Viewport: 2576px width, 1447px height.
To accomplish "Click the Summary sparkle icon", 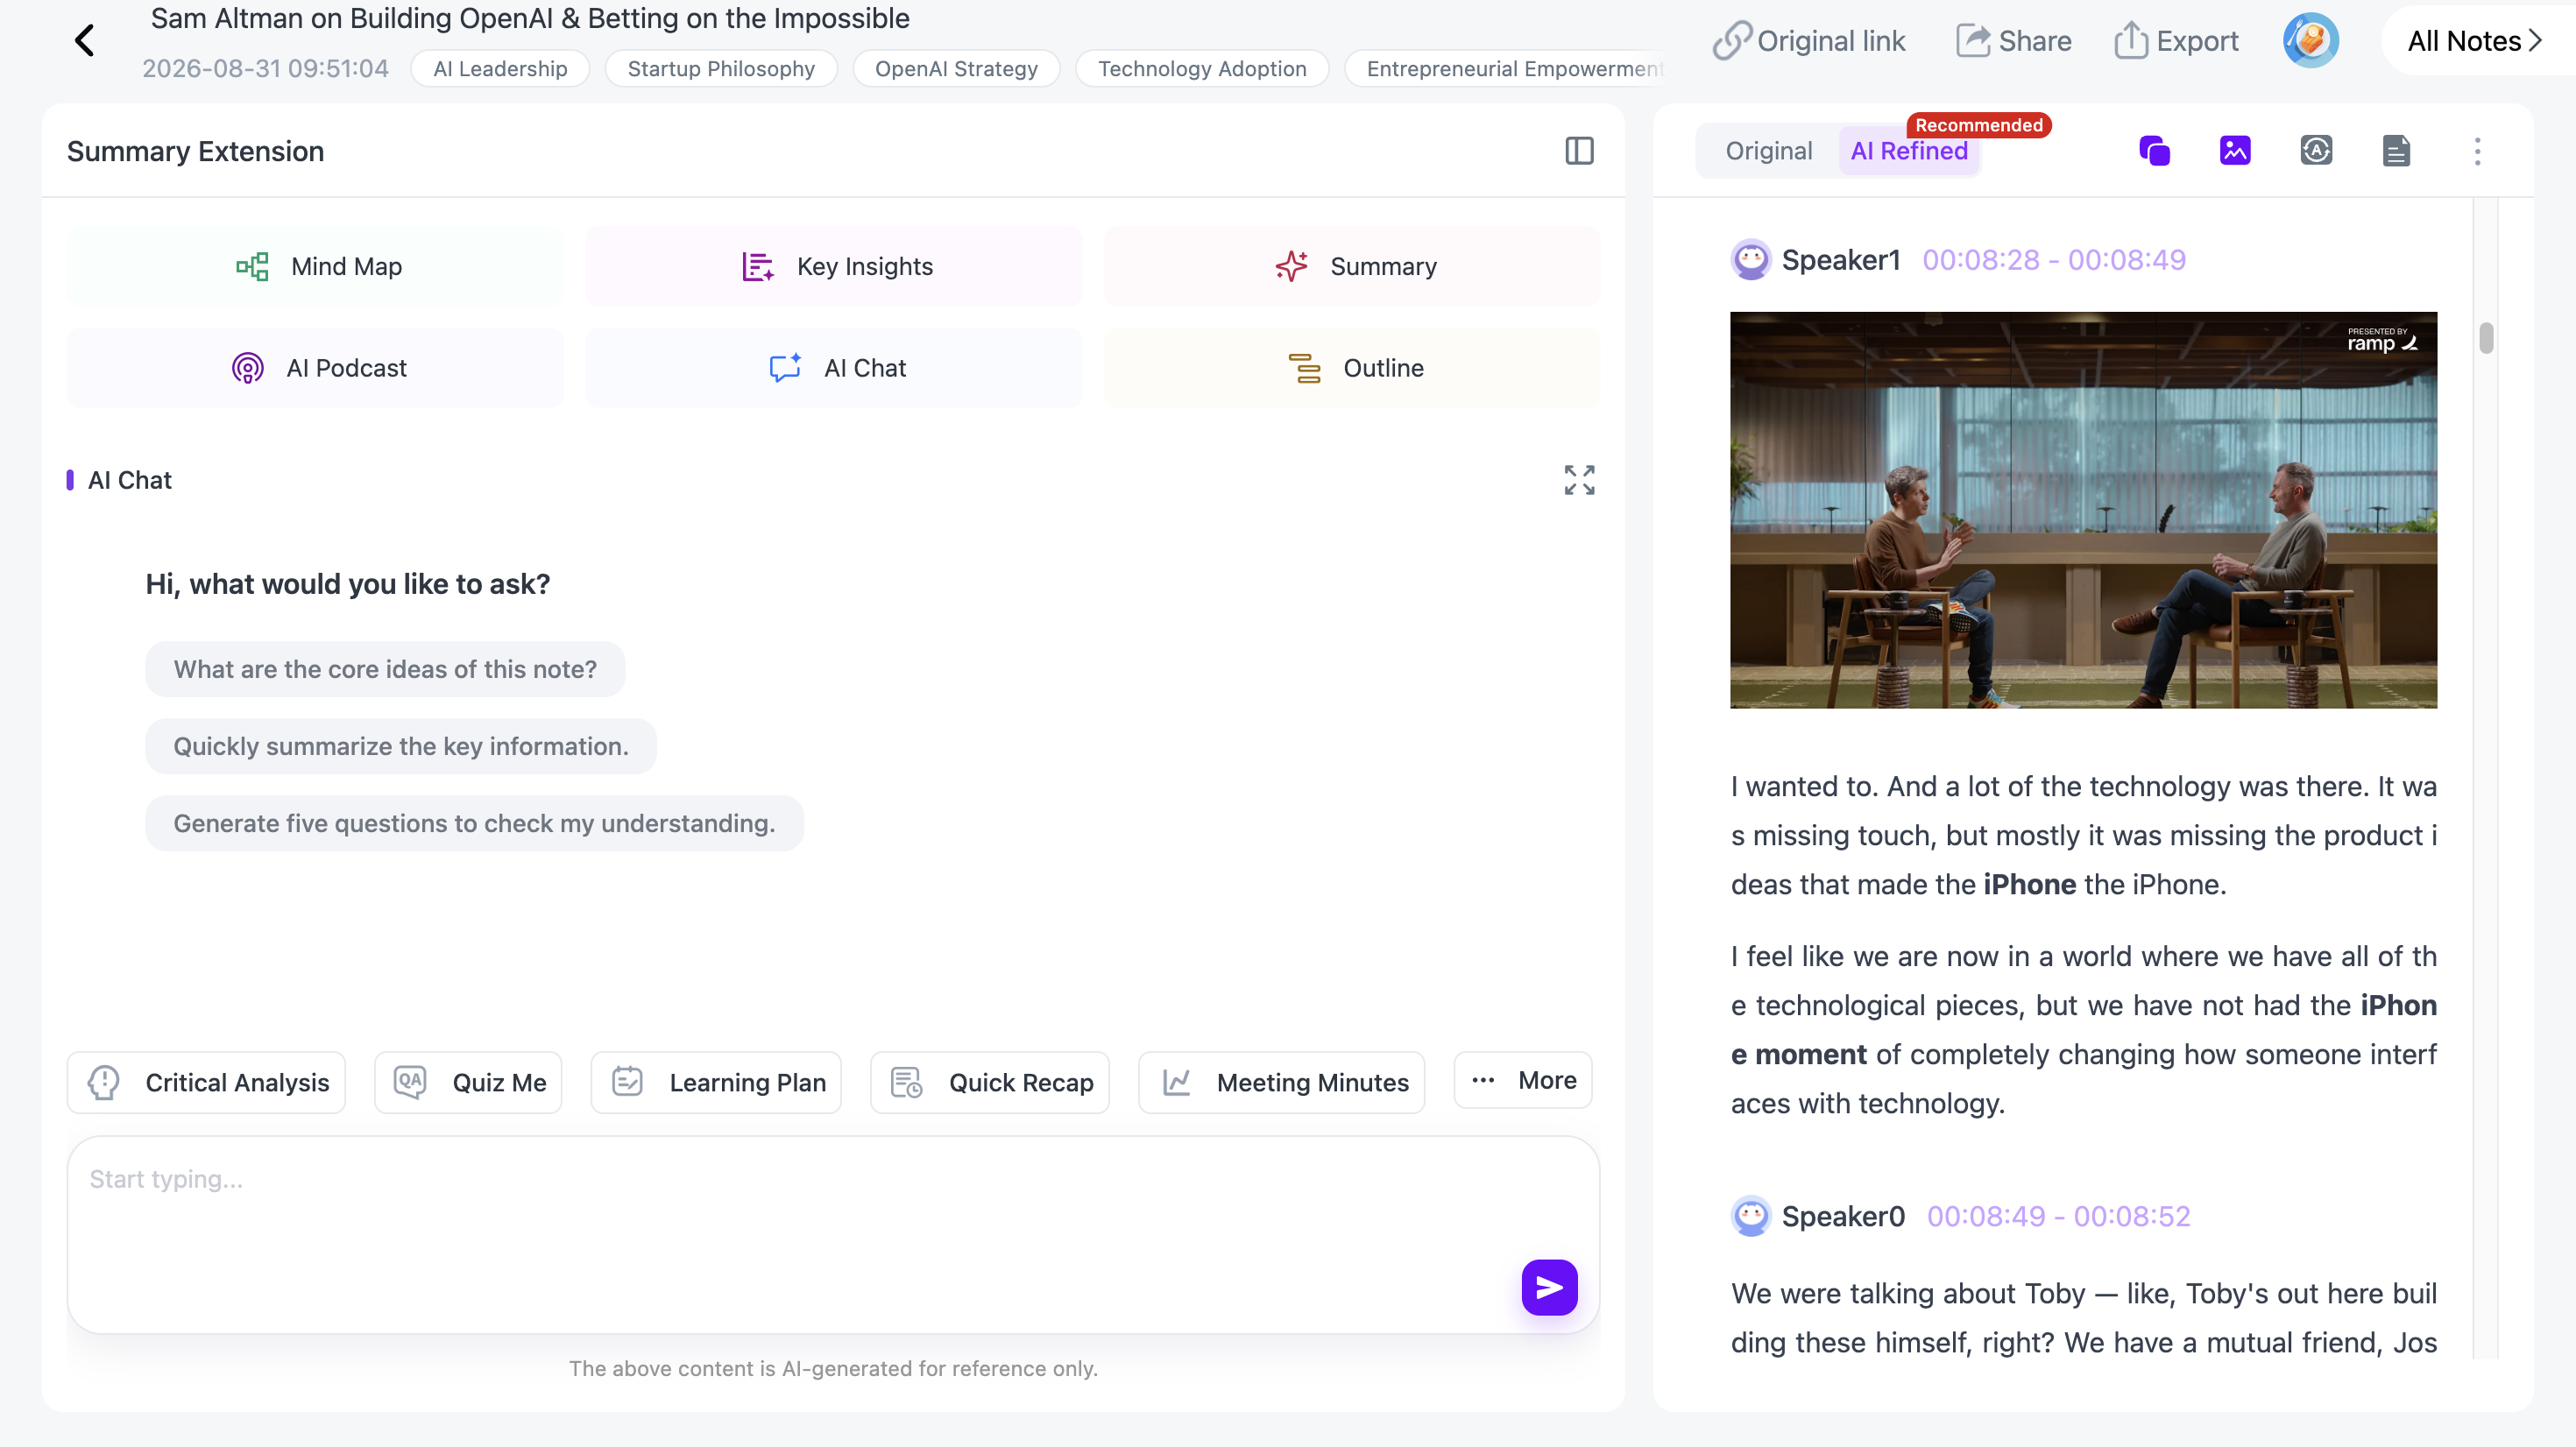I will (x=1291, y=266).
